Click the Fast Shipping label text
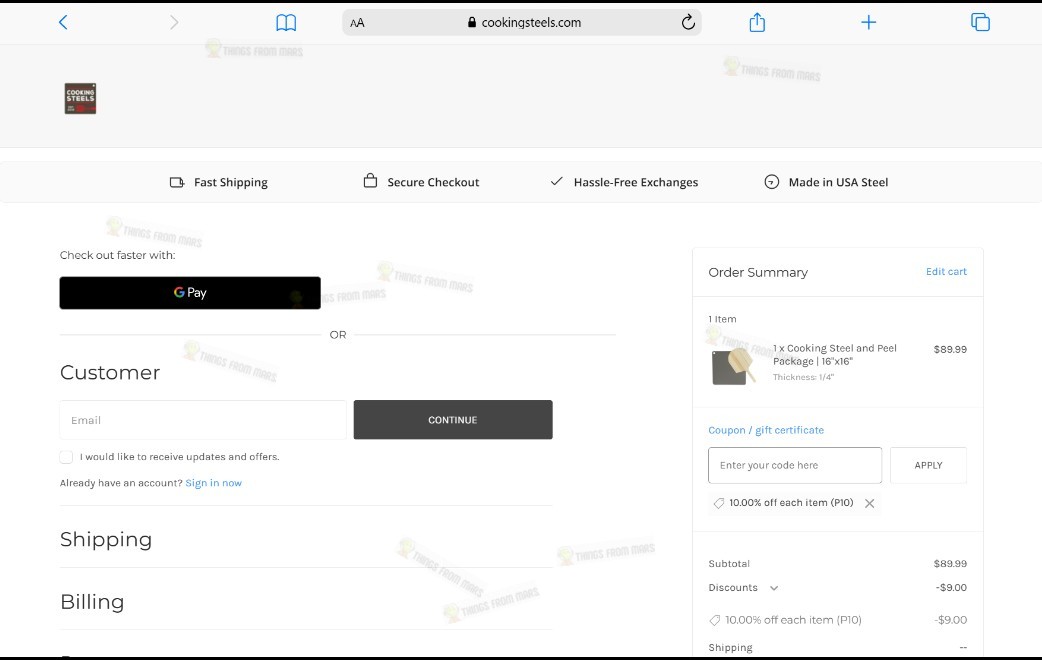 click(231, 182)
